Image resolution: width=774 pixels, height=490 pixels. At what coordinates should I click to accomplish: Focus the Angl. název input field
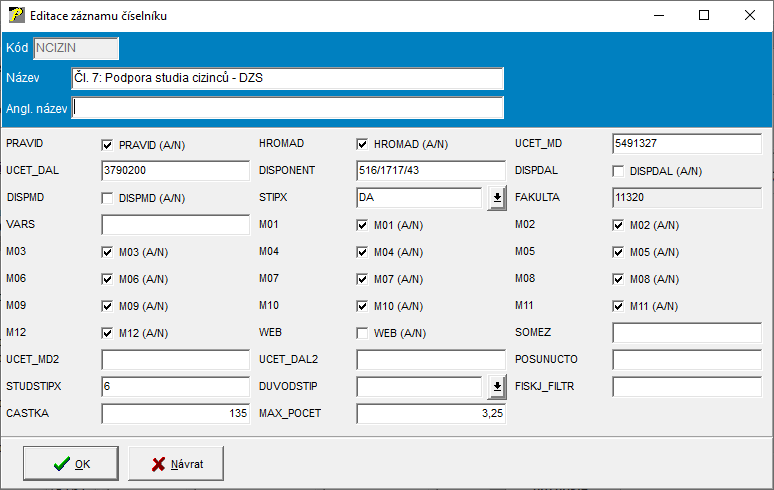click(x=287, y=108)
